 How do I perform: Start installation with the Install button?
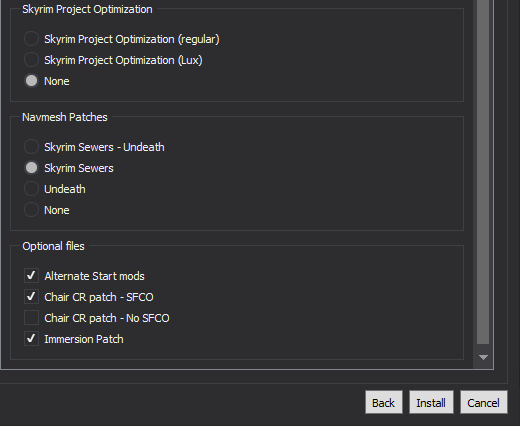coord(431,402)
